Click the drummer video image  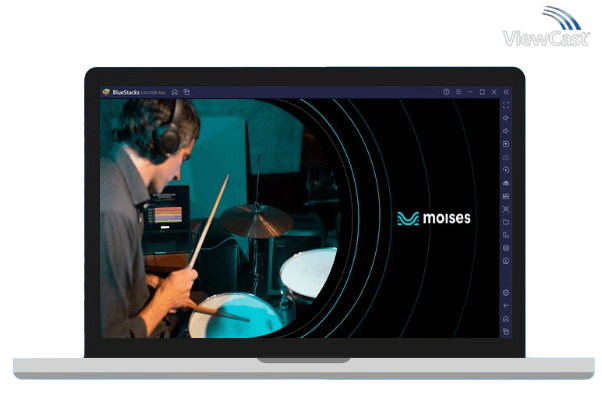(x=219, y=219)
